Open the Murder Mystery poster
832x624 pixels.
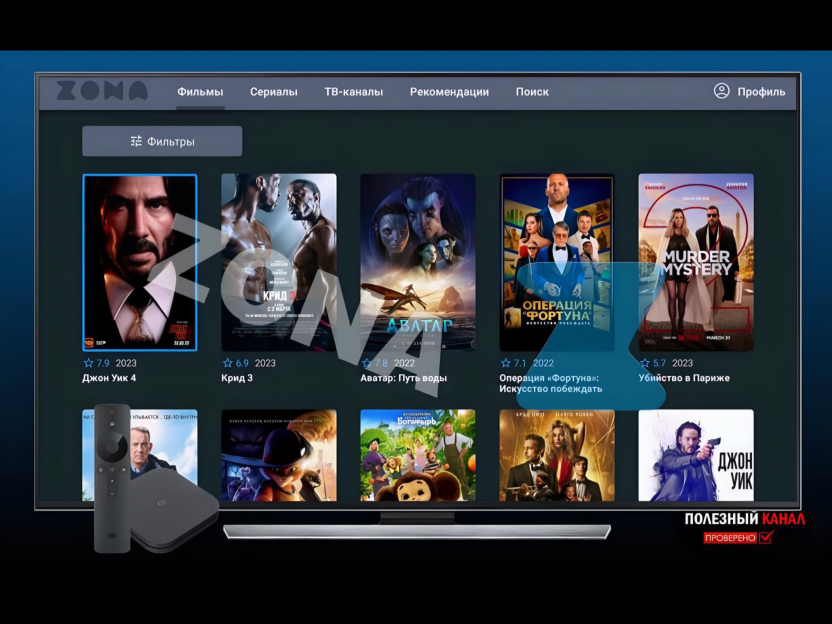(696, 263)
